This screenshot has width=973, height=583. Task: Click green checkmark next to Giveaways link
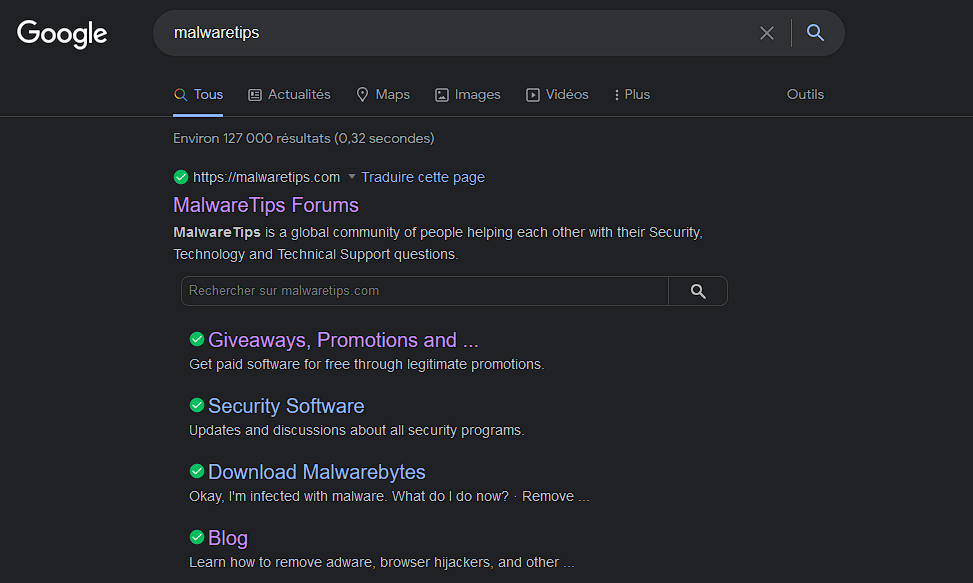197,339
